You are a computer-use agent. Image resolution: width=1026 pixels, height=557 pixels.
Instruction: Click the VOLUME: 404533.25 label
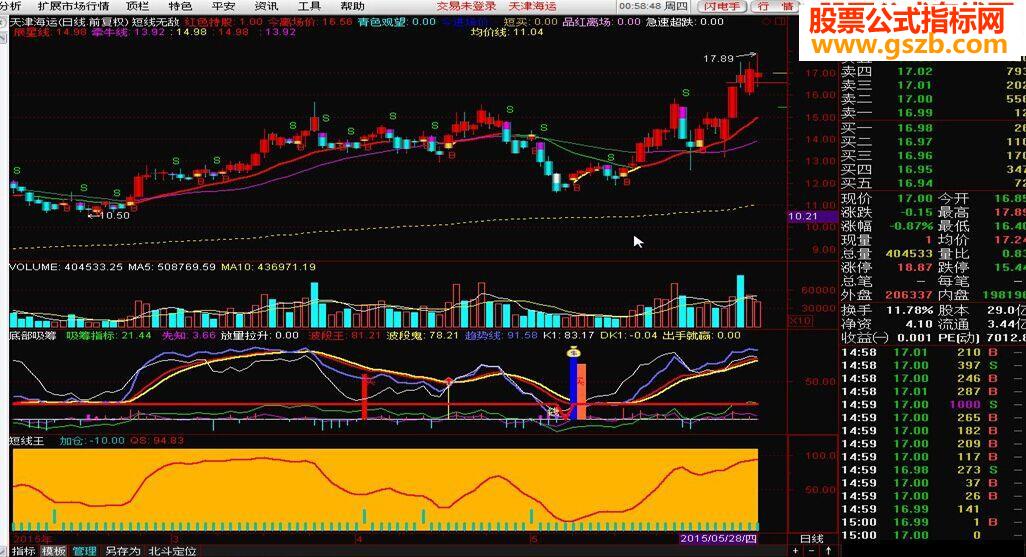tap(67, 267)
